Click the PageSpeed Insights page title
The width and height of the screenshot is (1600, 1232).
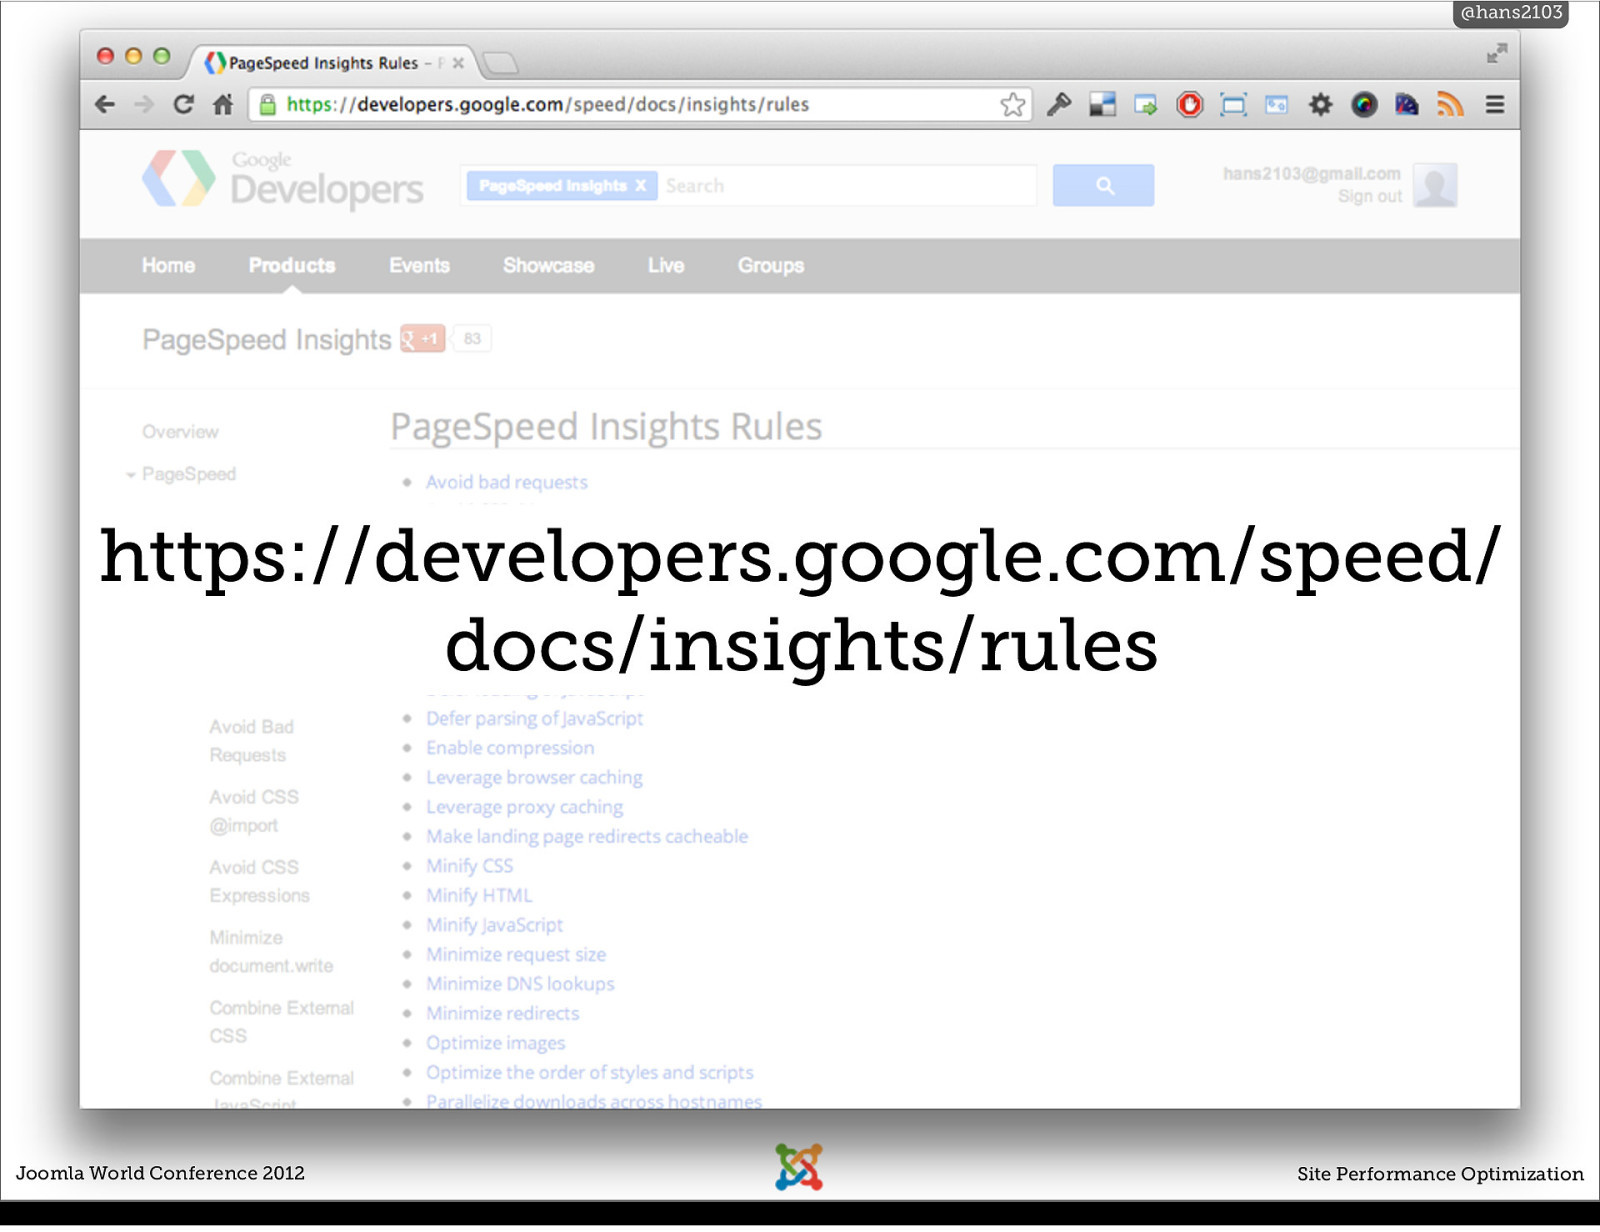point(267,340)
